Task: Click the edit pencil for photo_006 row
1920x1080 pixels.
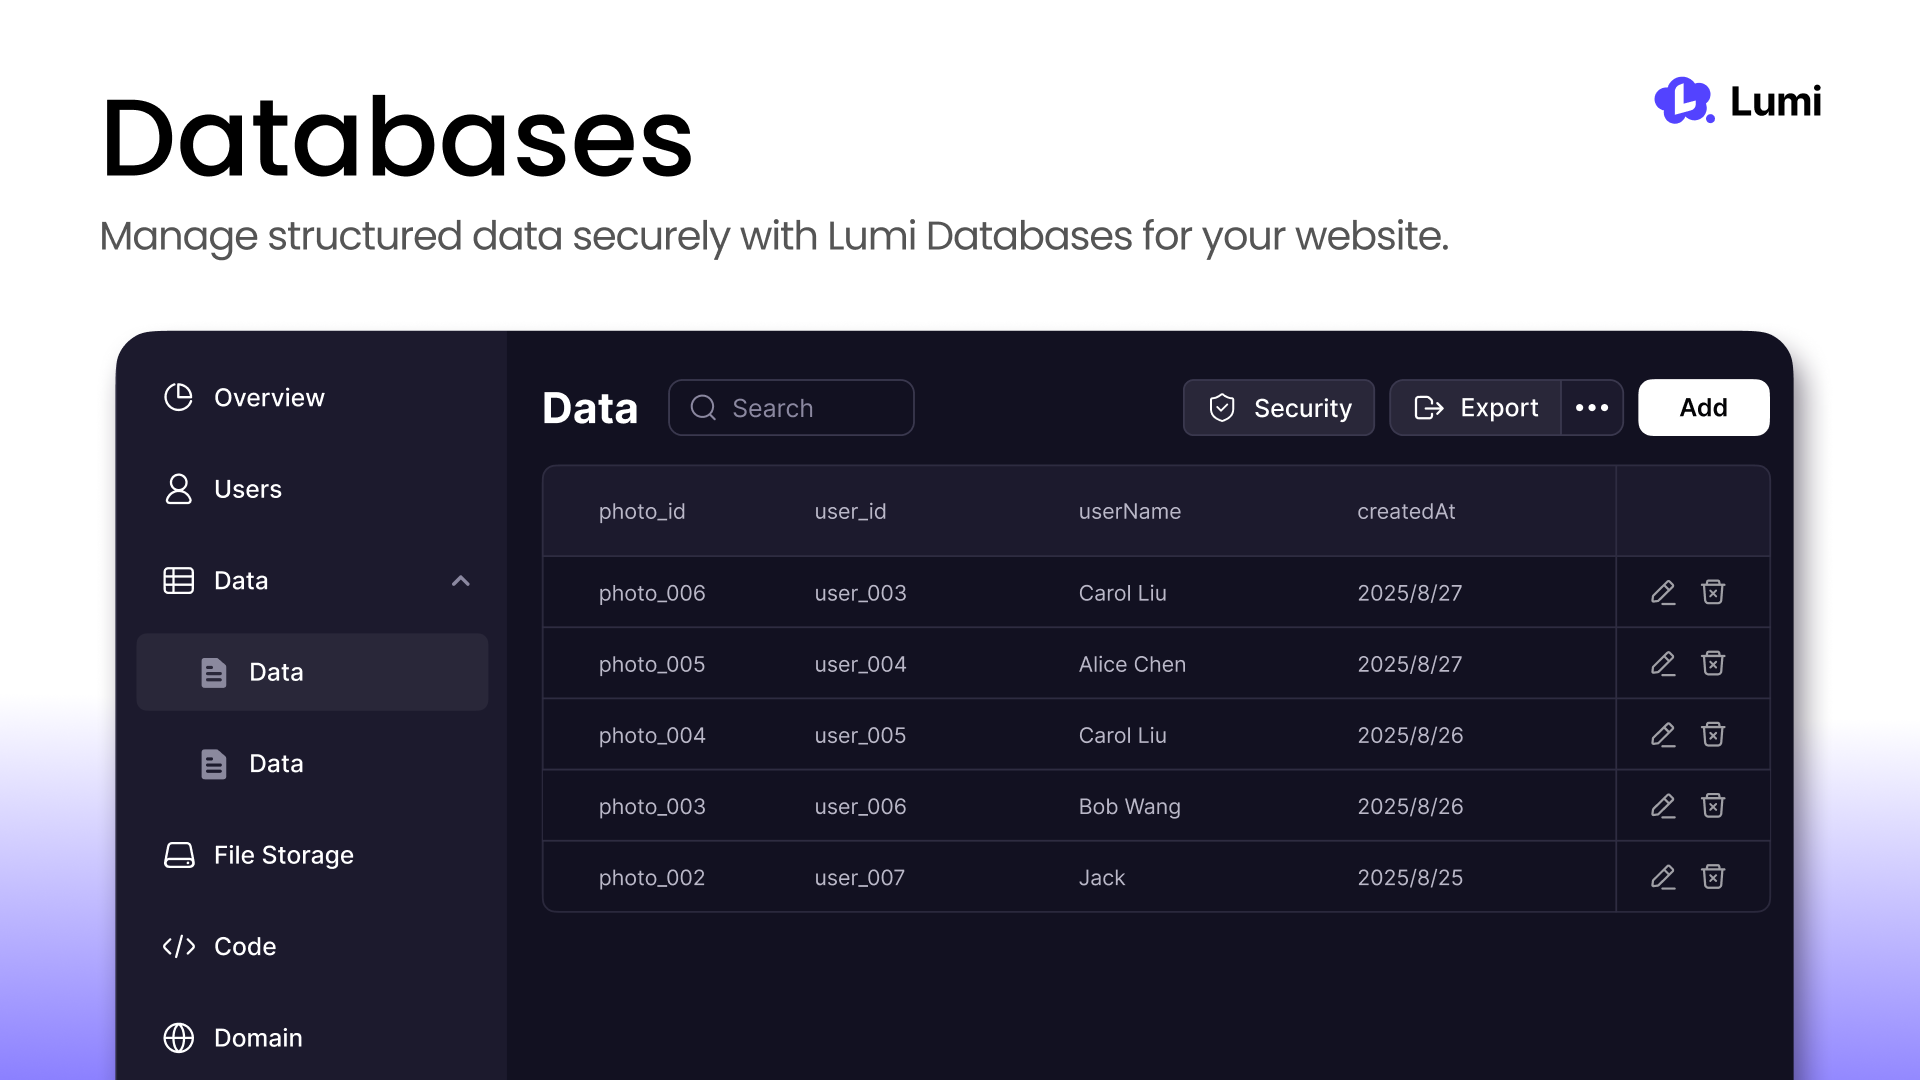Action: 1662,593
